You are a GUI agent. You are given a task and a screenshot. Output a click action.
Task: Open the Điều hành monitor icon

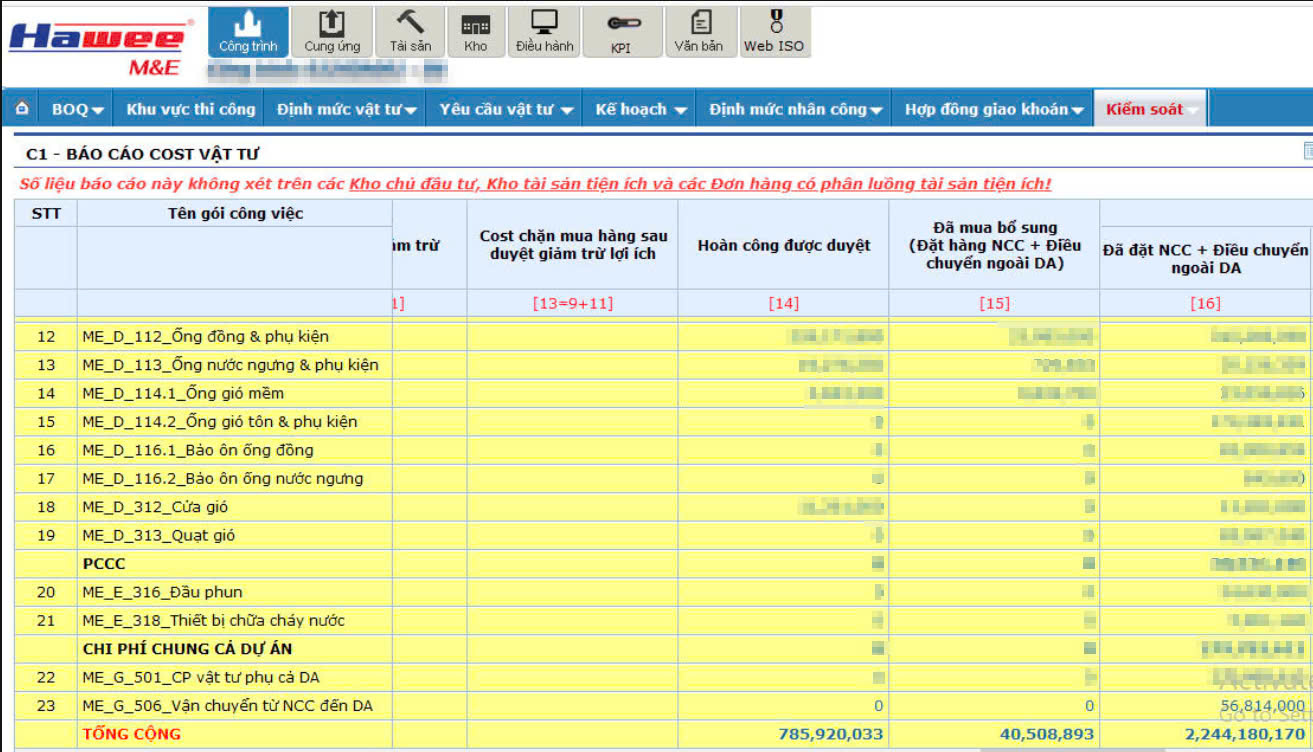(545, 32)
